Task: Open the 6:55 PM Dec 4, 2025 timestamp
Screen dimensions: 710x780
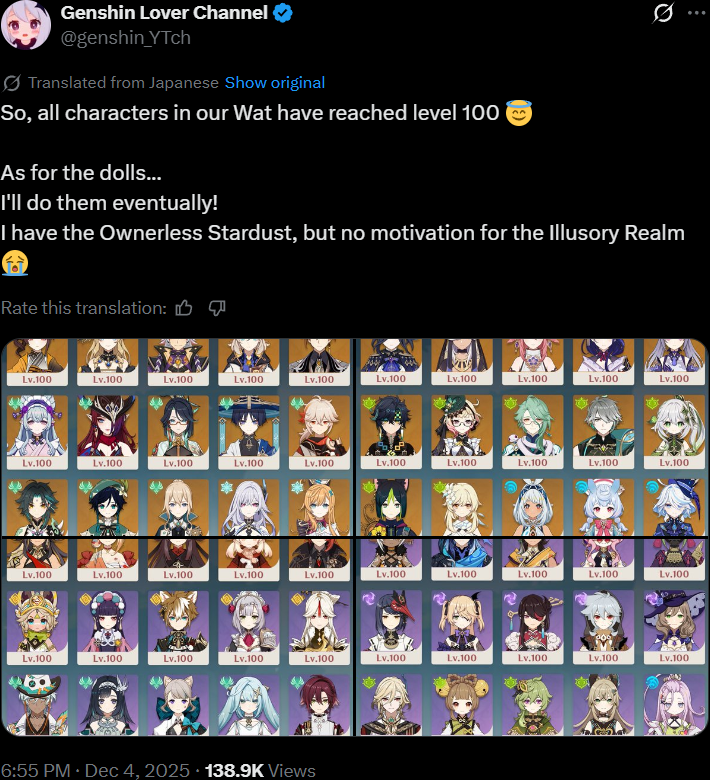Action: (95, 771)
